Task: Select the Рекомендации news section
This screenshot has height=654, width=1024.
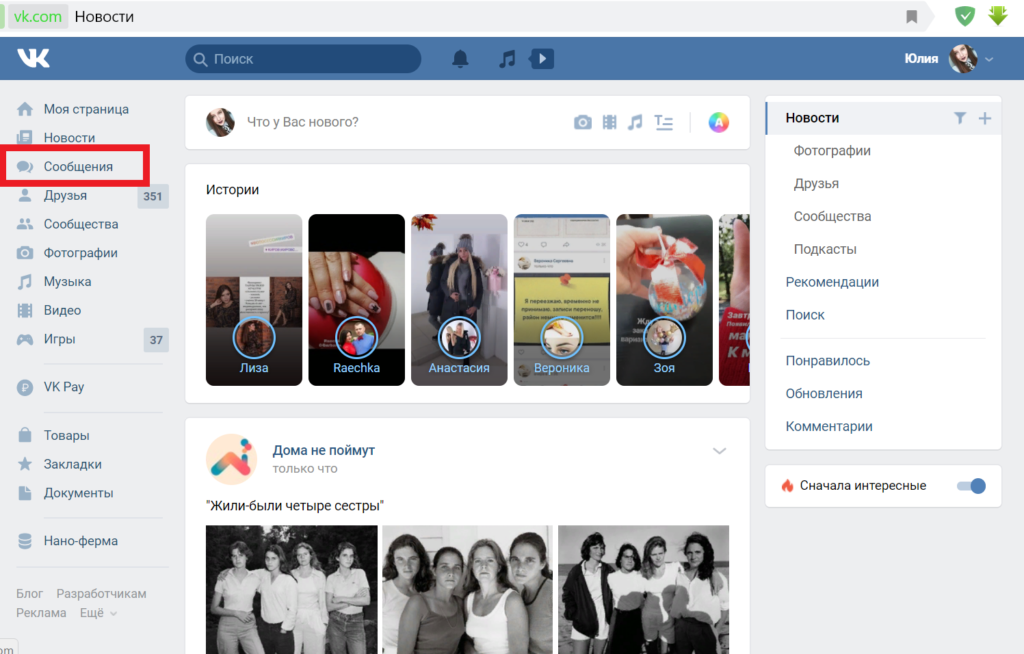Action: click(832, 282)
